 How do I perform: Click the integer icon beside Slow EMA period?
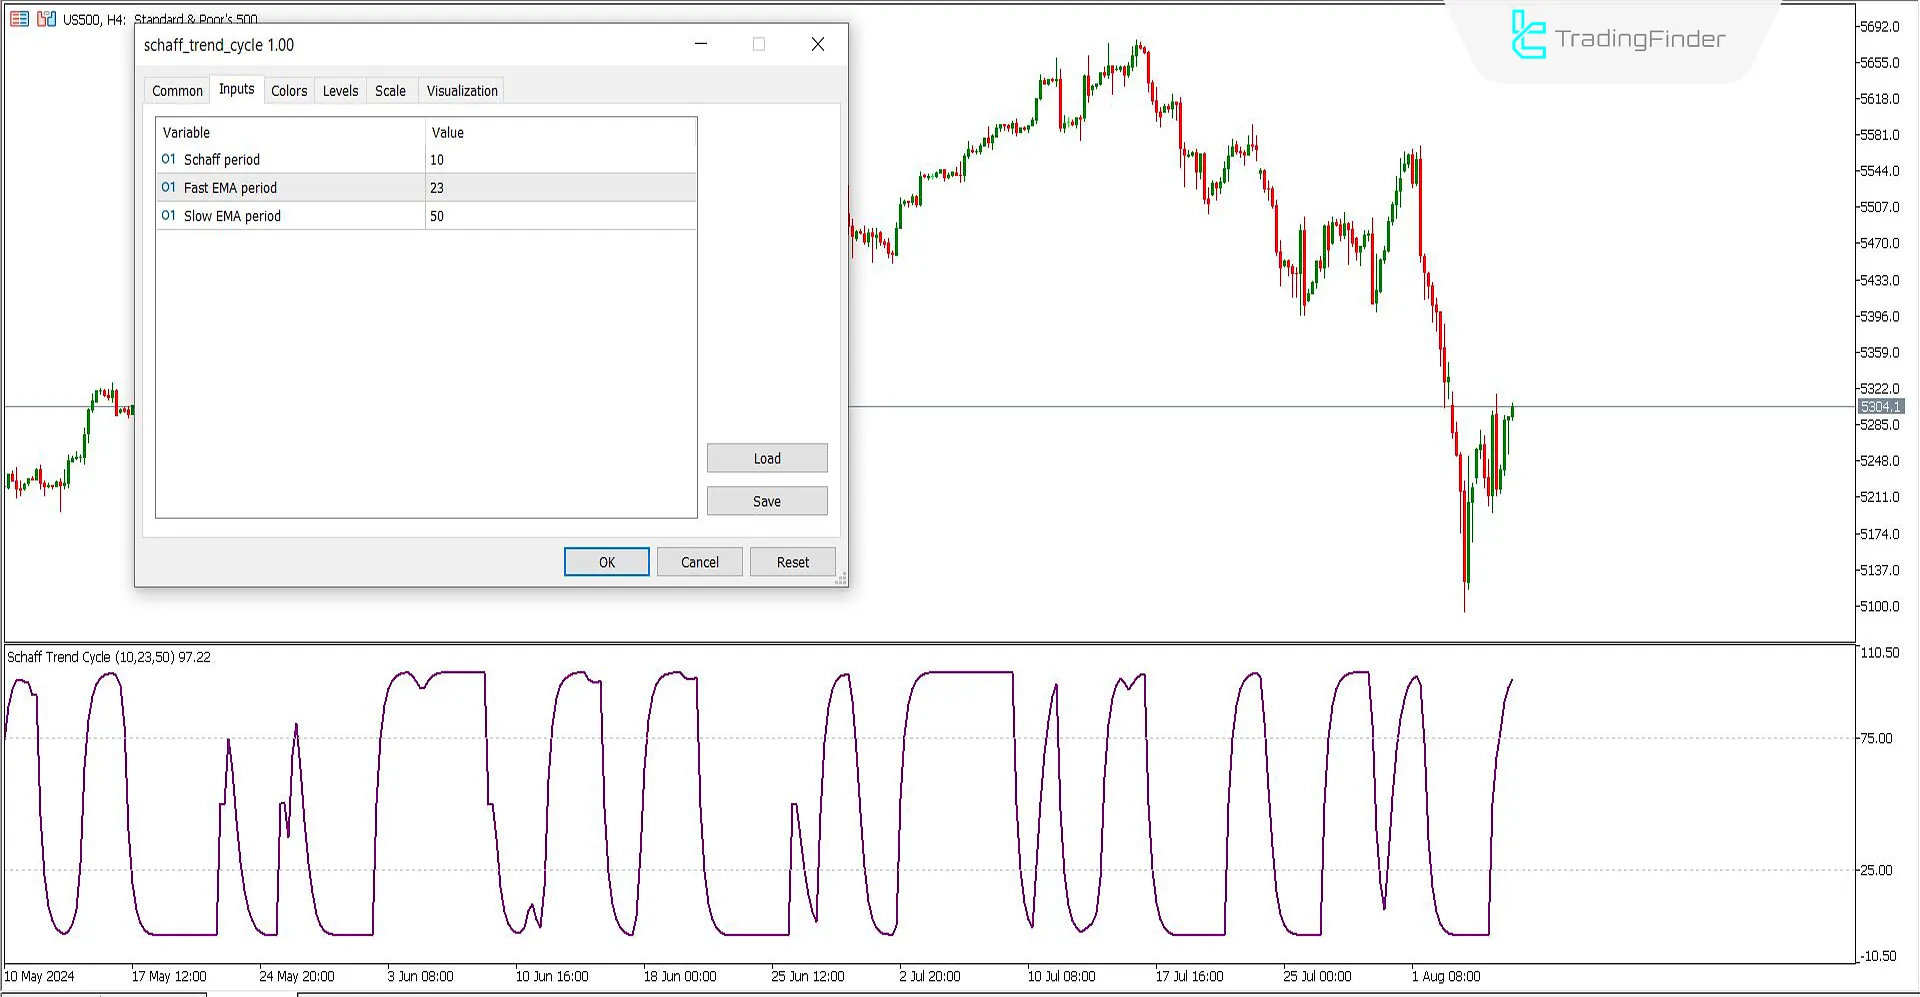(x=169, y=216)
